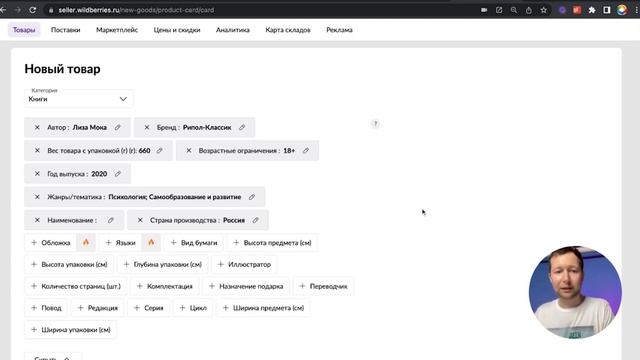Edit the Наименование pencil icon
The height and width of the screenshot is (360, 640).
pos(111,220)
